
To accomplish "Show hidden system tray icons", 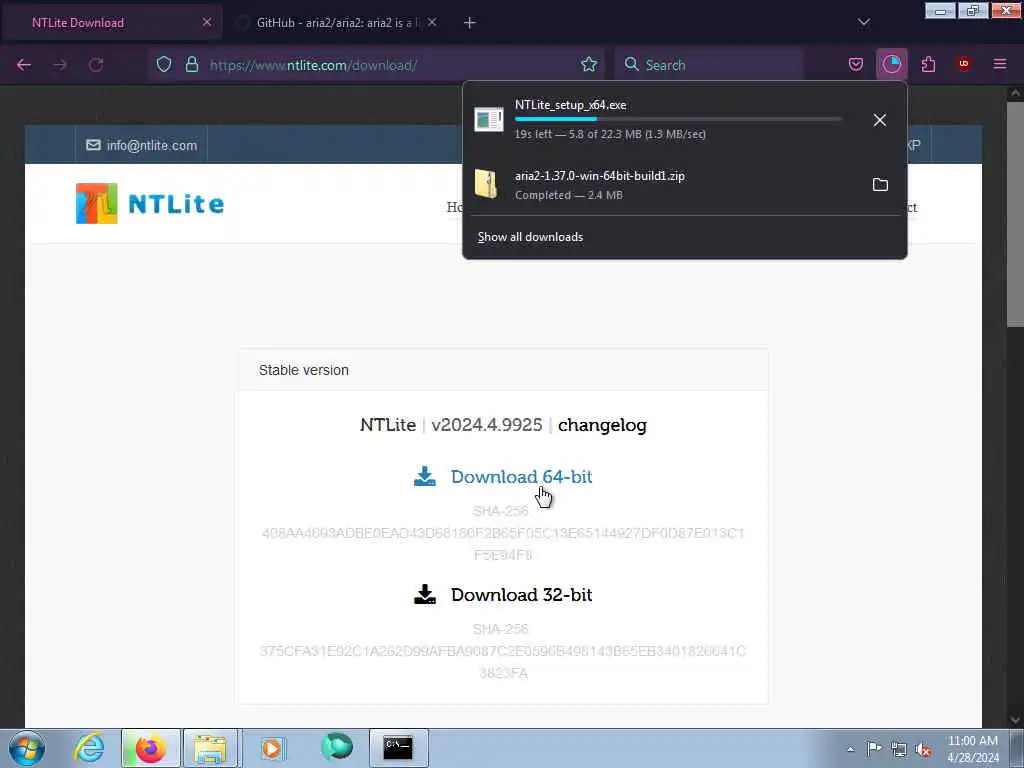I will point(850,749).
